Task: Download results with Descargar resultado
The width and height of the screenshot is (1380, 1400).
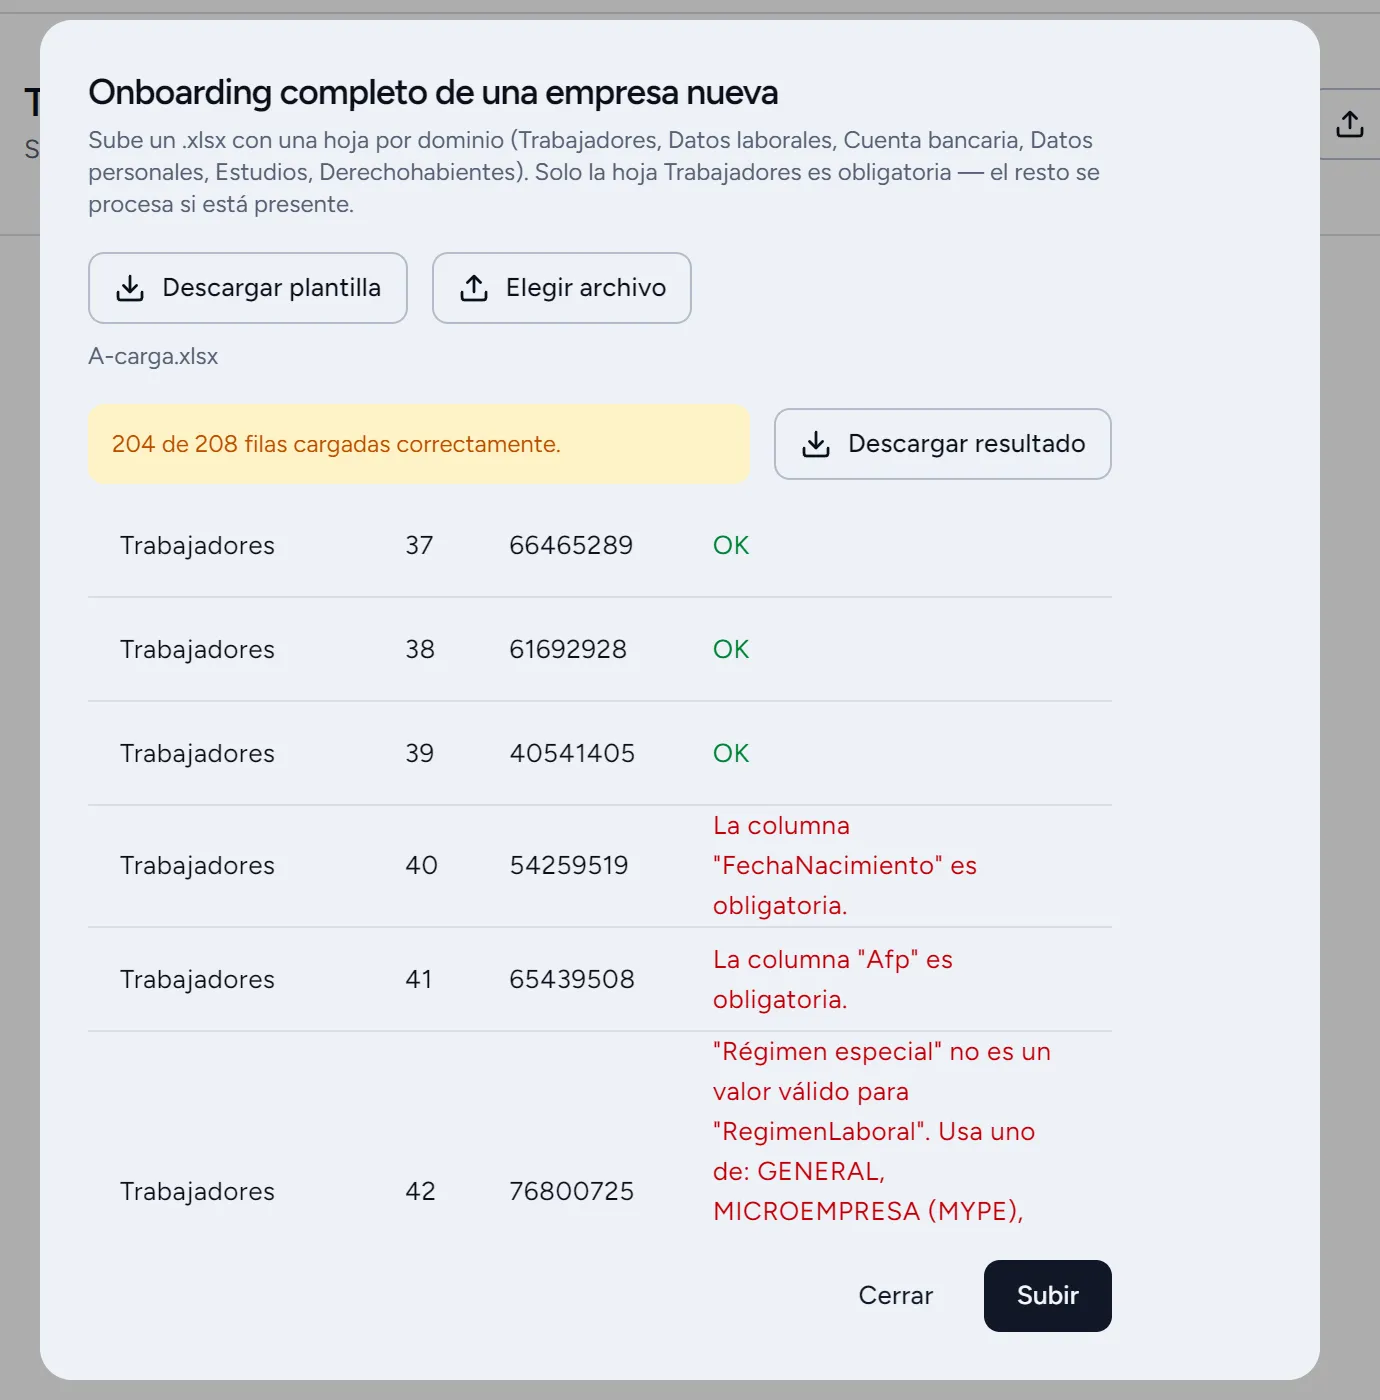Action: pyautogui.click(x=943, y=444)
